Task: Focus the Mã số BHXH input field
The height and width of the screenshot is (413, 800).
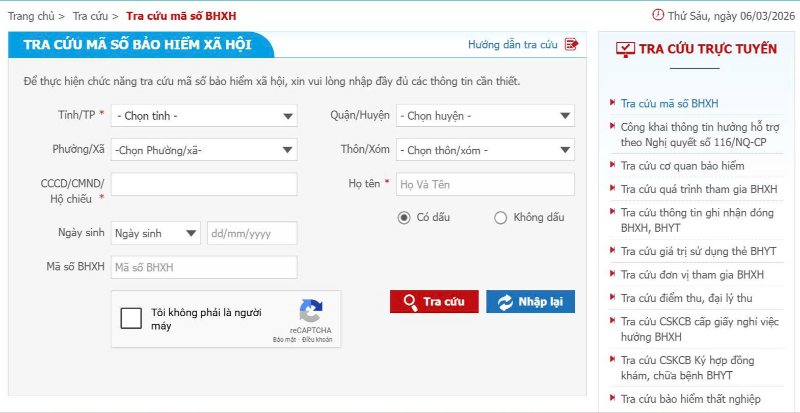Action: pos(204,268)
